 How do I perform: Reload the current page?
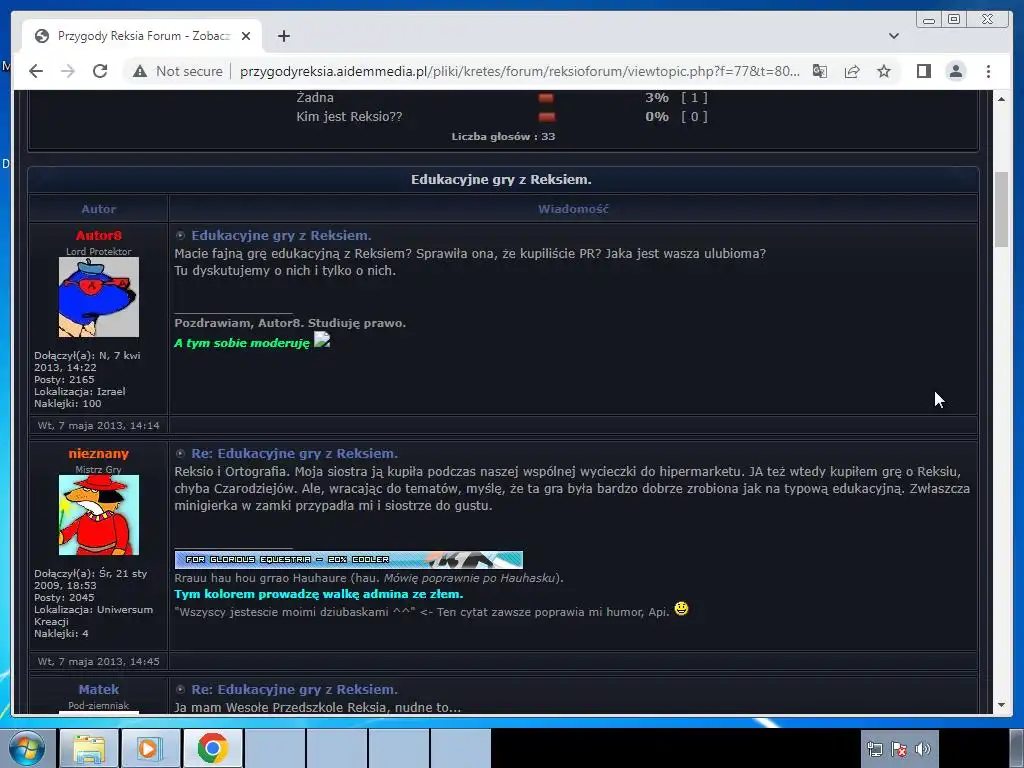(x=100, y=71)
